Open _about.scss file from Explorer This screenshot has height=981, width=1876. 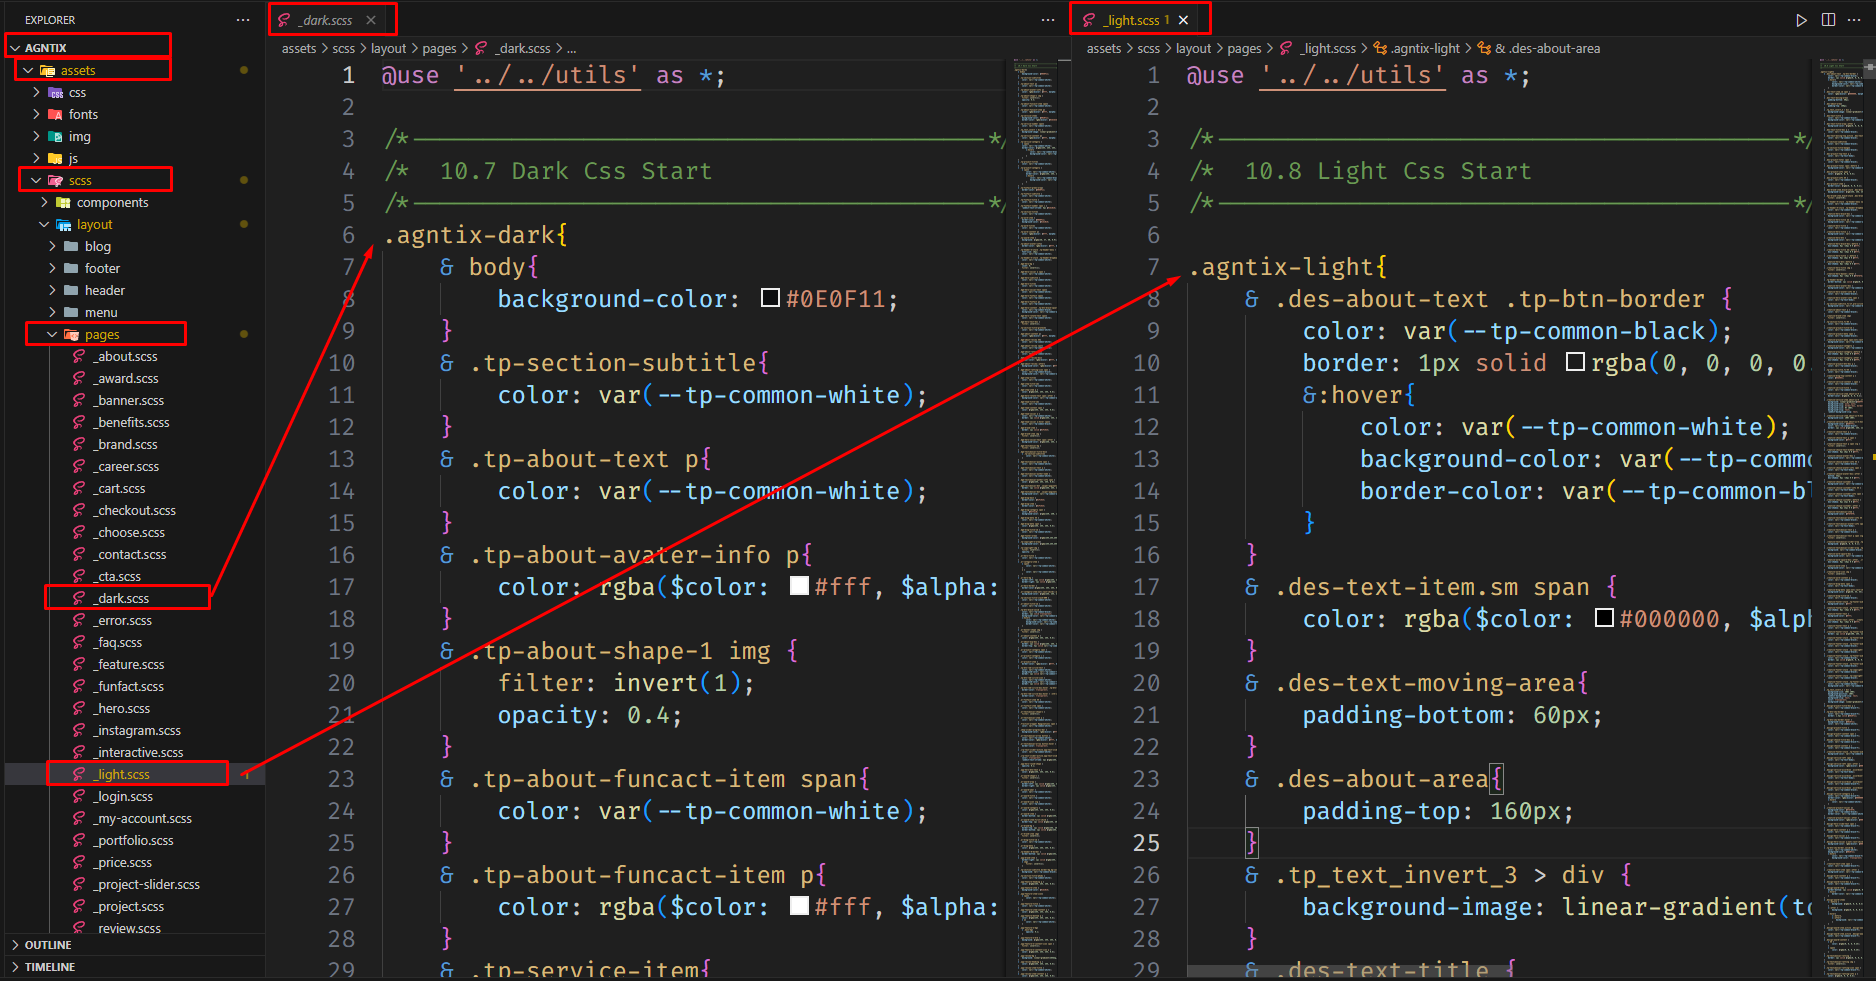click(x=127, y=356)
